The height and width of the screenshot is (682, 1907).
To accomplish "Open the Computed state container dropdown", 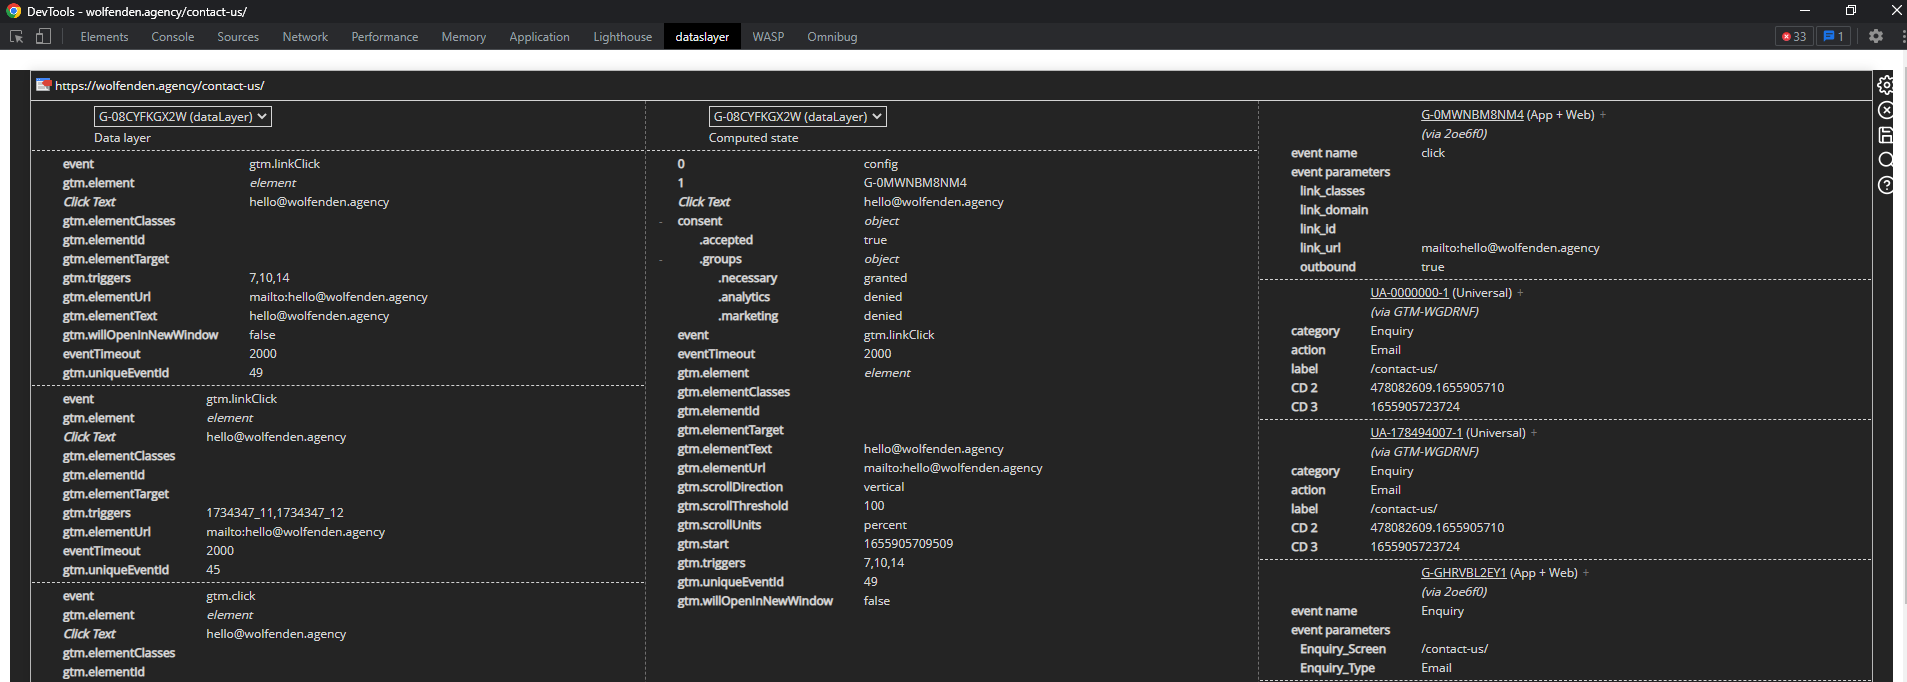I will (798, 117).
